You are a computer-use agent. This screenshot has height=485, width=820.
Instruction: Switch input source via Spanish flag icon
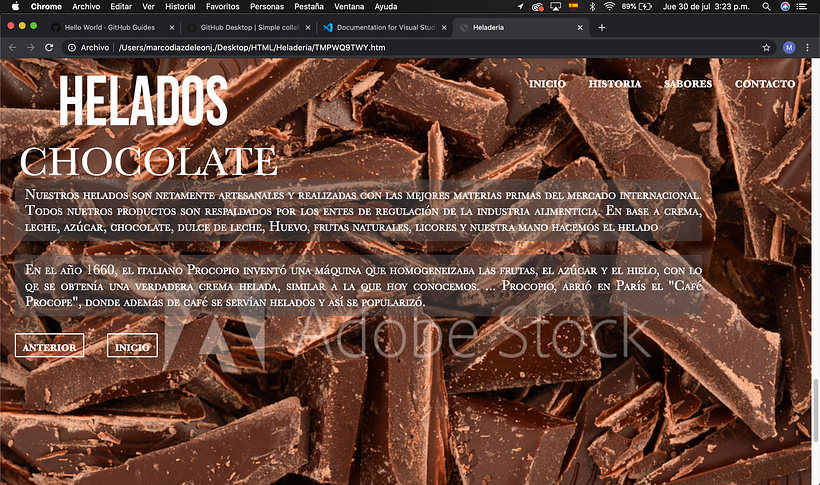tap(574, 6)
